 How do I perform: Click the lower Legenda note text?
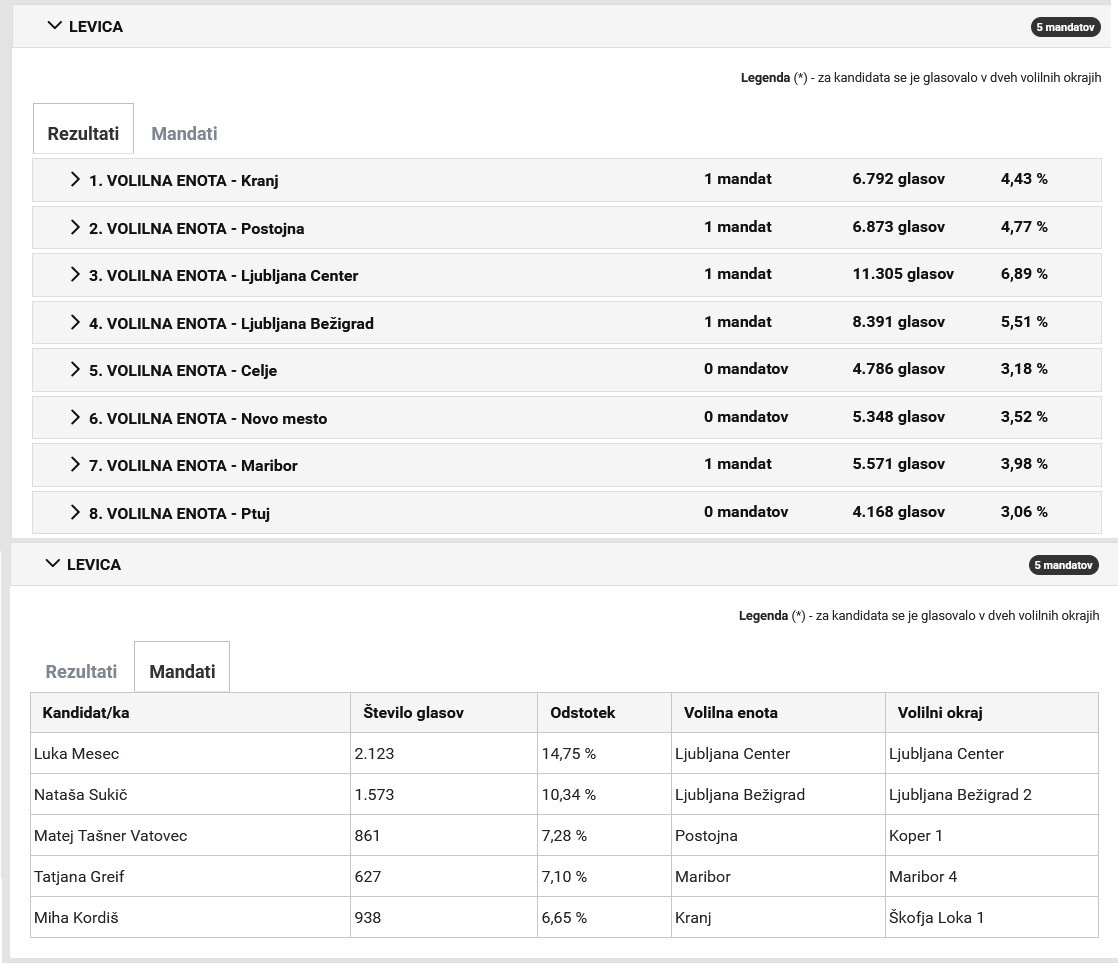point(918,616)
